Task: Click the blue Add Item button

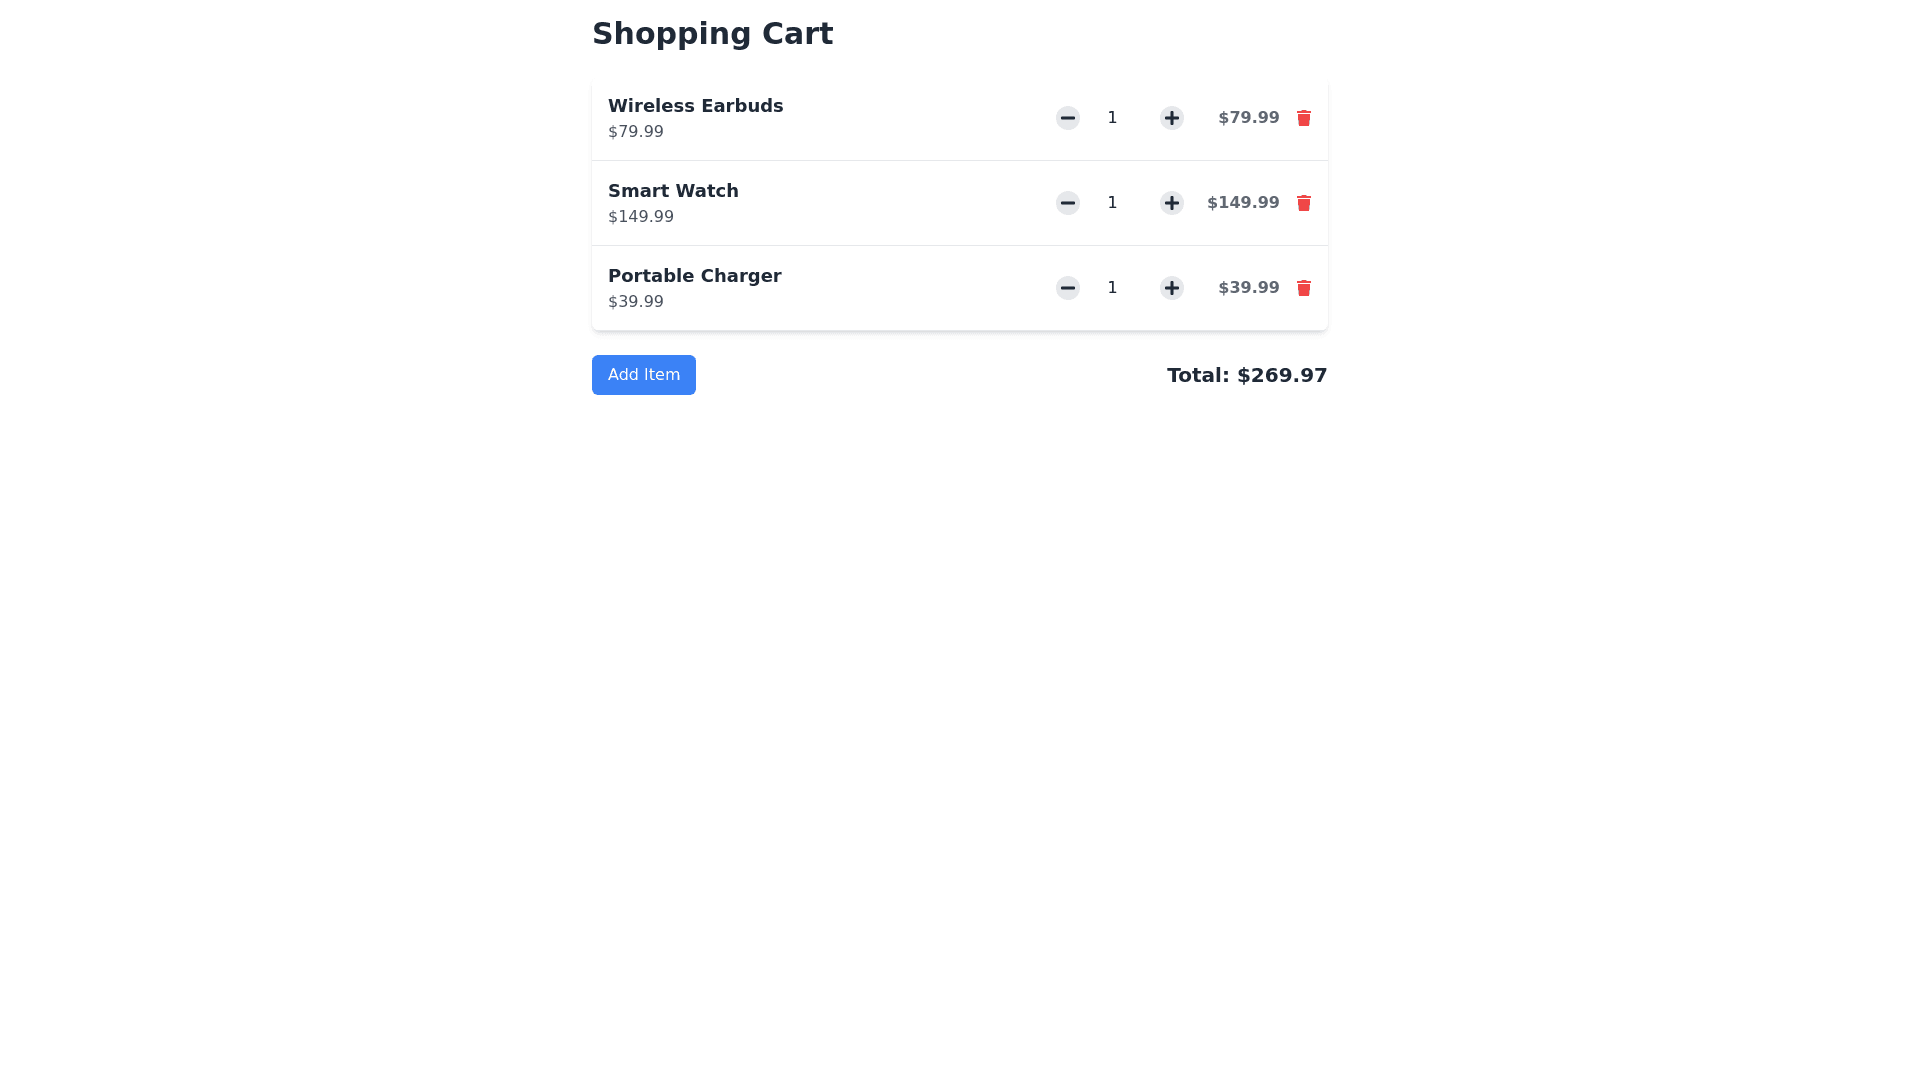Action: pos(643,375)
